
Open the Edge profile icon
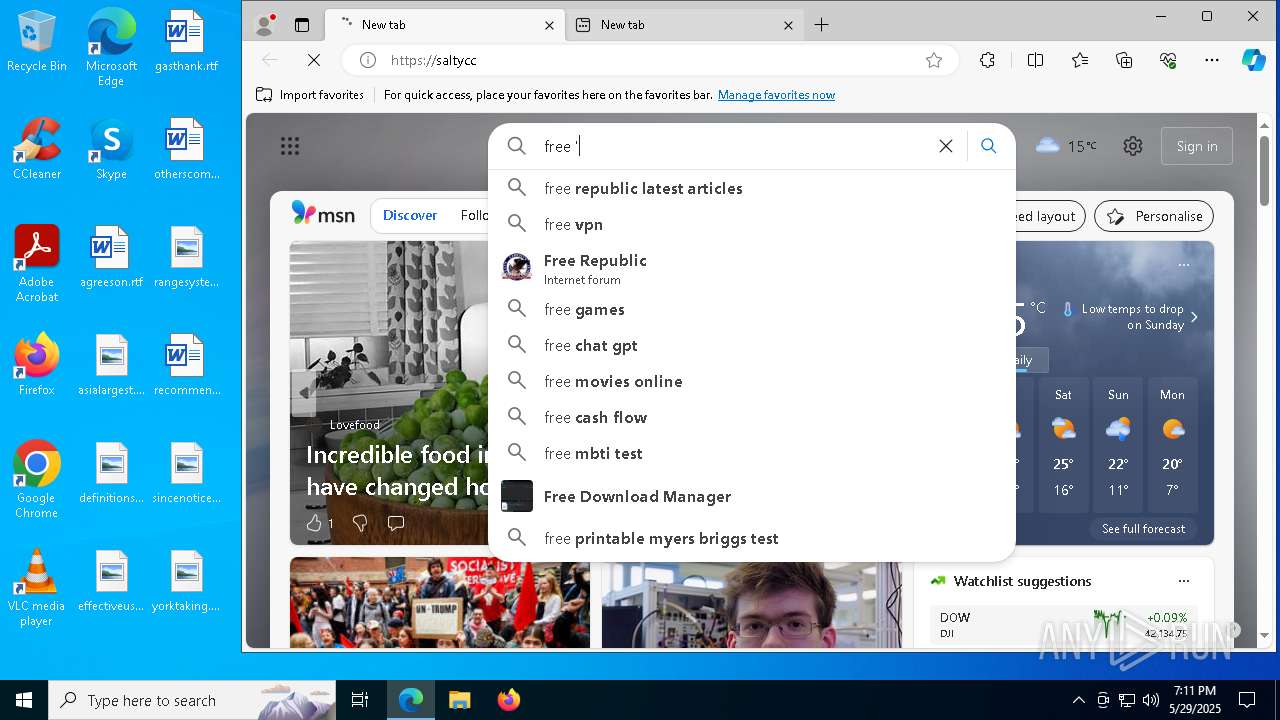[x=265, y=25]
